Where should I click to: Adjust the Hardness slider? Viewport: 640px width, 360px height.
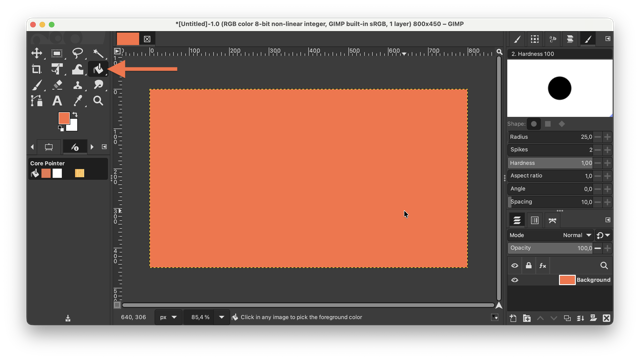550,163
